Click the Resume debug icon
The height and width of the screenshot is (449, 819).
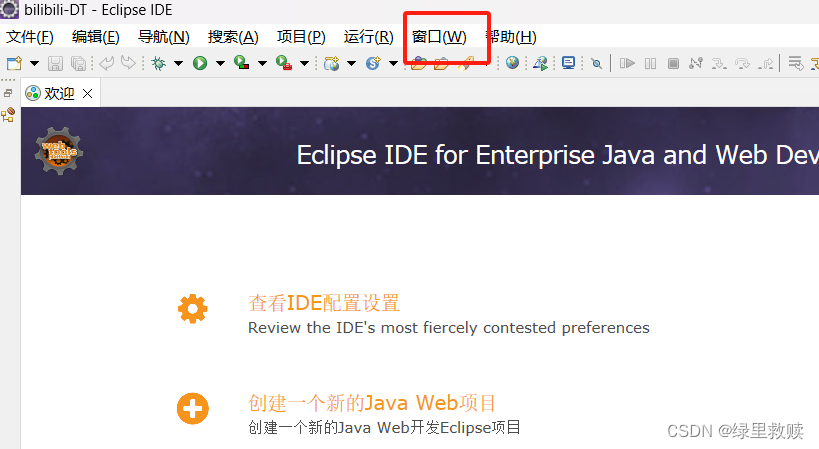tap(627, 64)
